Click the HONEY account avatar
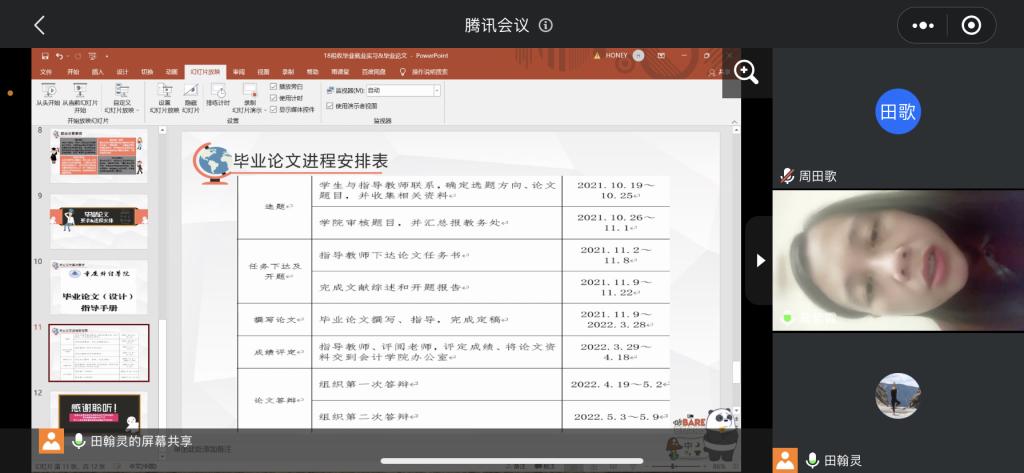The height and width of the screenshot is (473, 1024). coord(638,56)
